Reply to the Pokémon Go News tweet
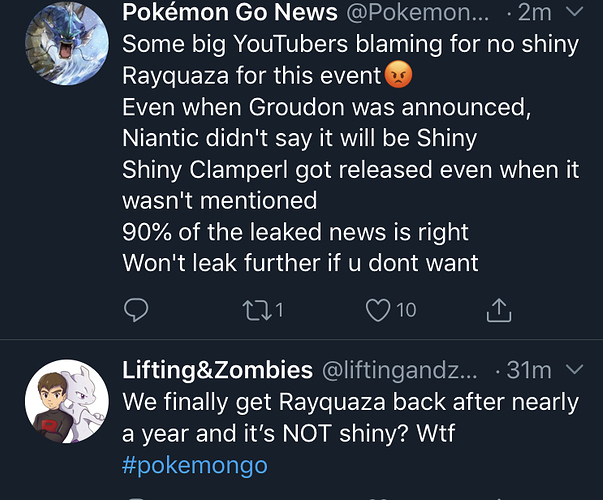 click(x=136, y=311)
